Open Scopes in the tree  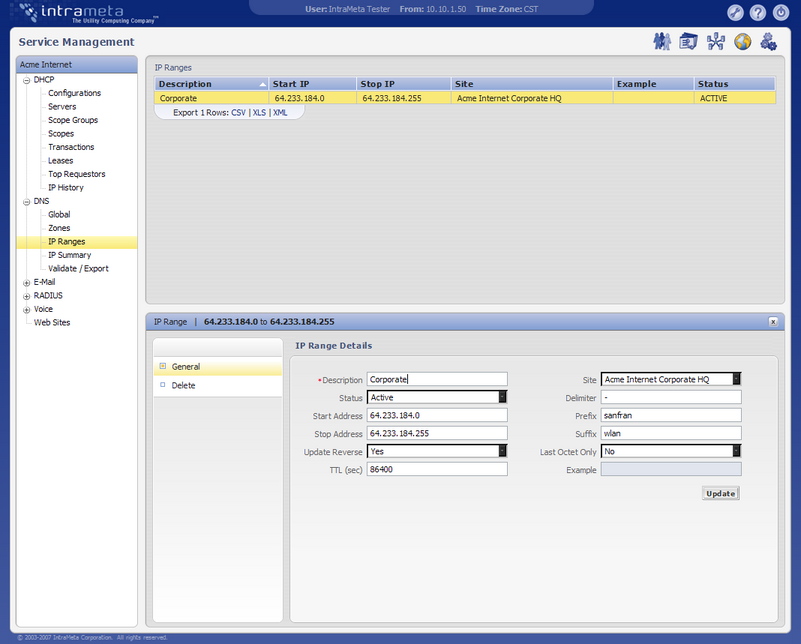pyautogui.click(x=61, y=134)
